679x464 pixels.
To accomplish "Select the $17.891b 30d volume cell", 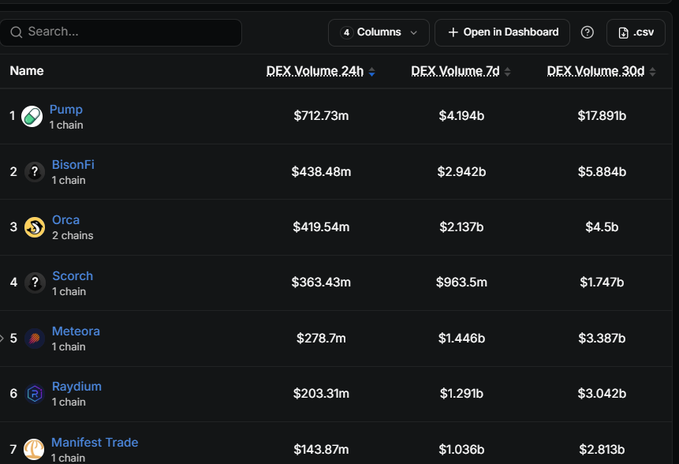I will 602,116.
